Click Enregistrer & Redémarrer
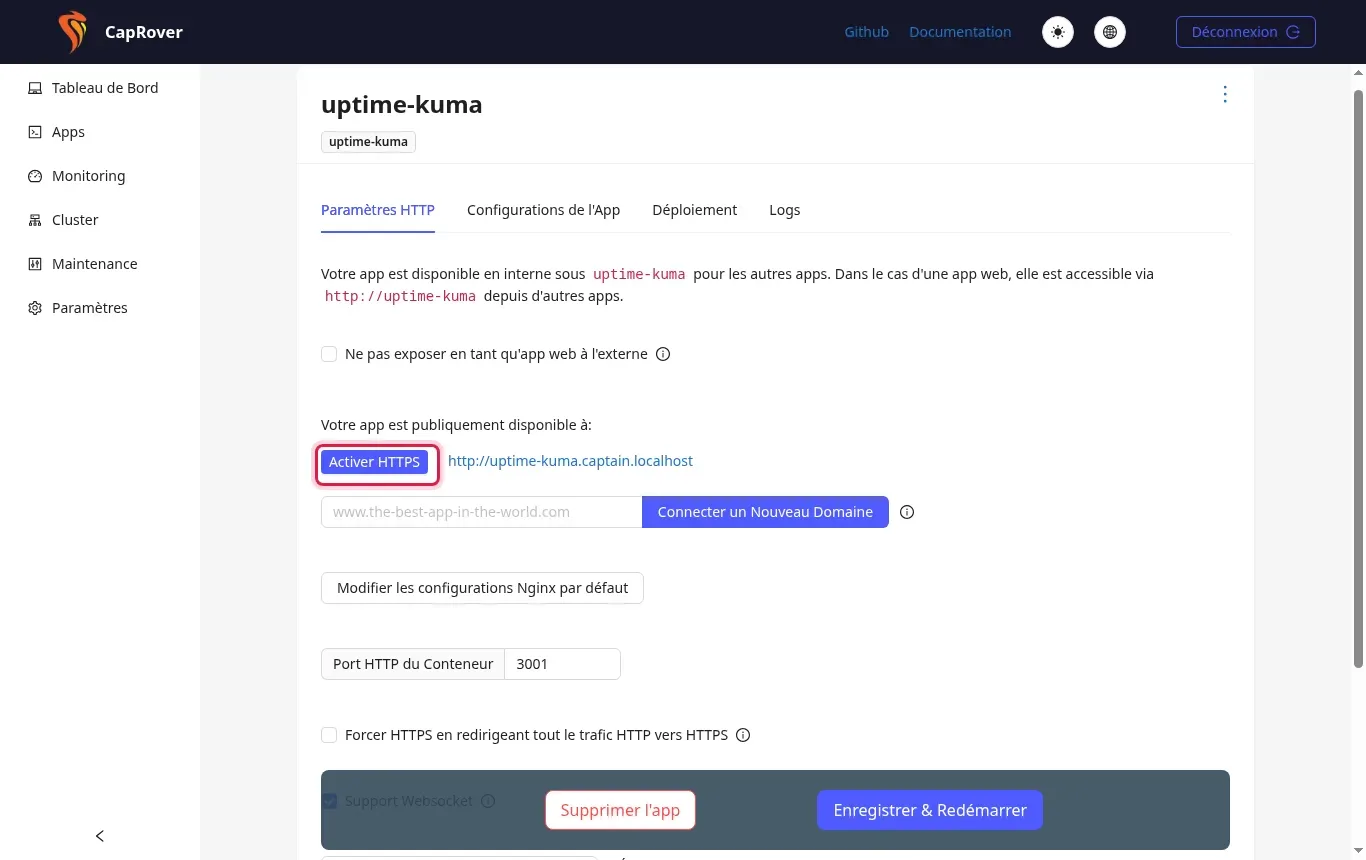The height and width of the screenshot is (860, 1366). click(x=930, y=810)
